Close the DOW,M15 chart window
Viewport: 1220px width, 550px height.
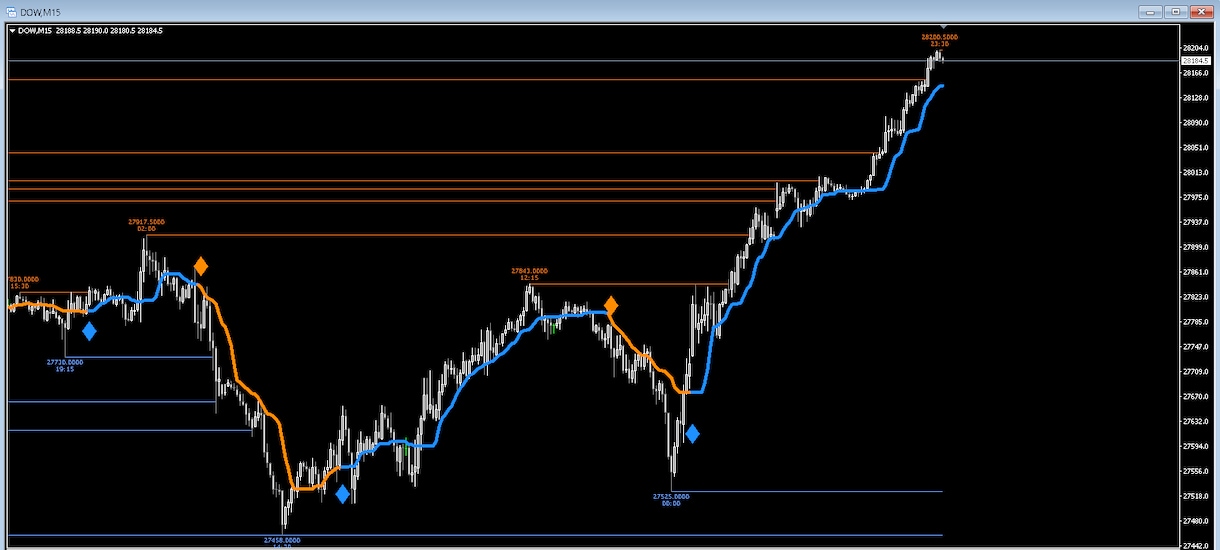coord(1200,11)
